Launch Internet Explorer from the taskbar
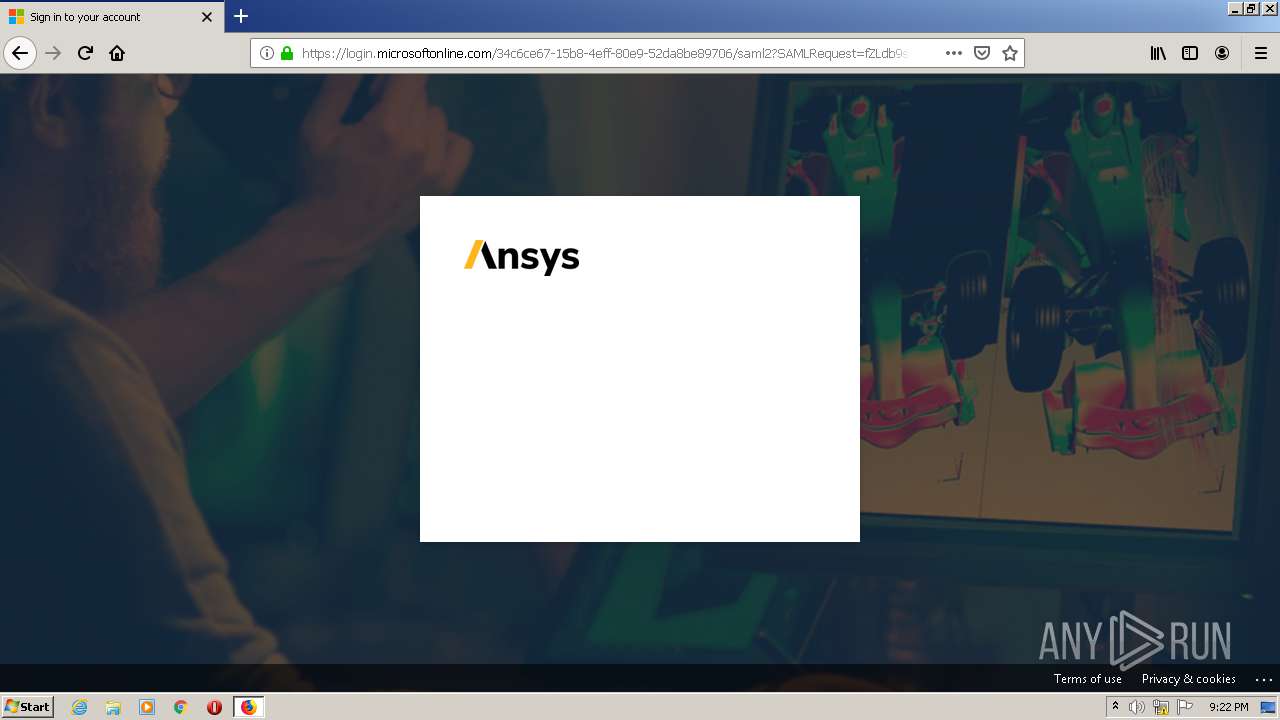The width and height of the screenshot is (1280, 720). 79,707
